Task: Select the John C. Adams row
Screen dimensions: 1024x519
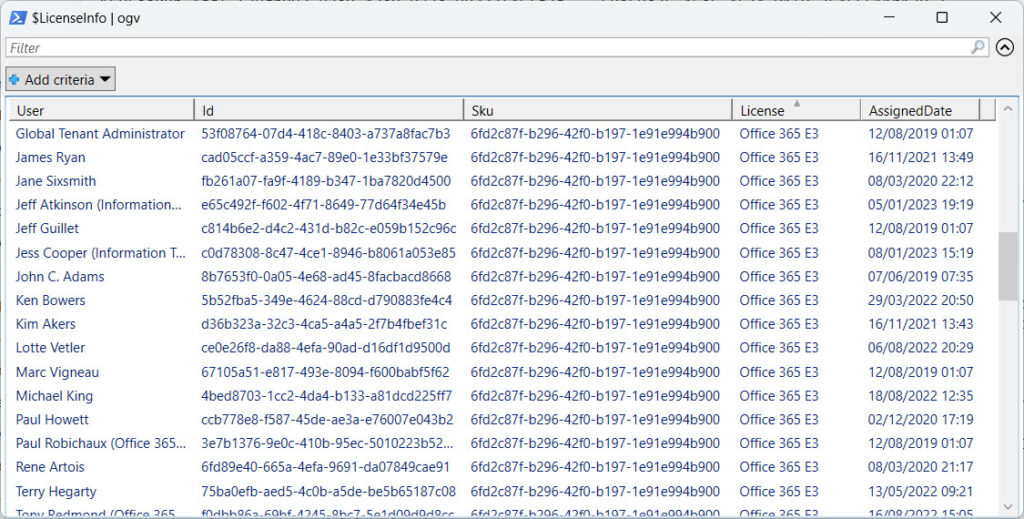Action: pos(501,276)
